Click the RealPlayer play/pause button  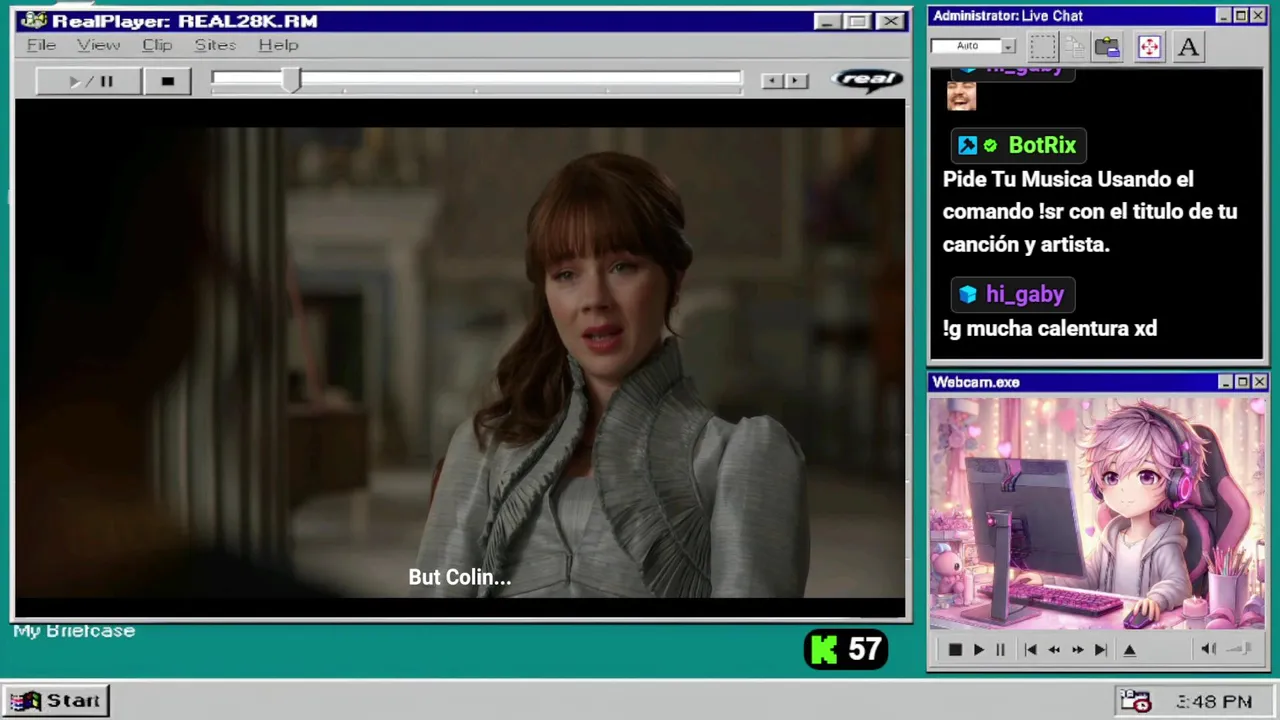(88, 81)
